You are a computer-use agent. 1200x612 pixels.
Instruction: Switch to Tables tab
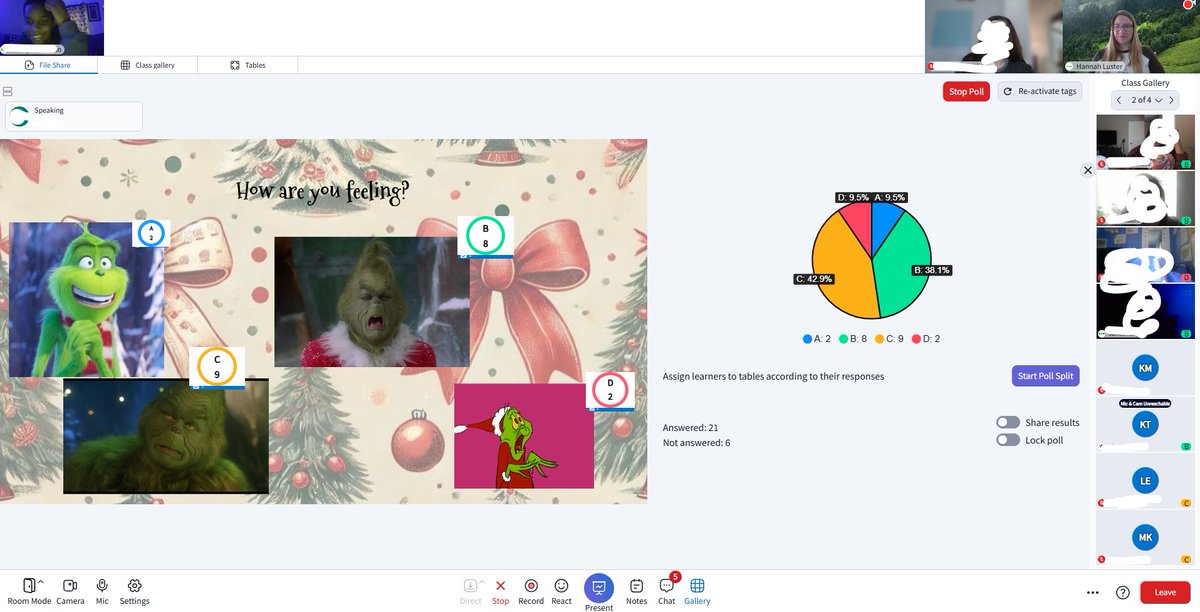(248, 65)
